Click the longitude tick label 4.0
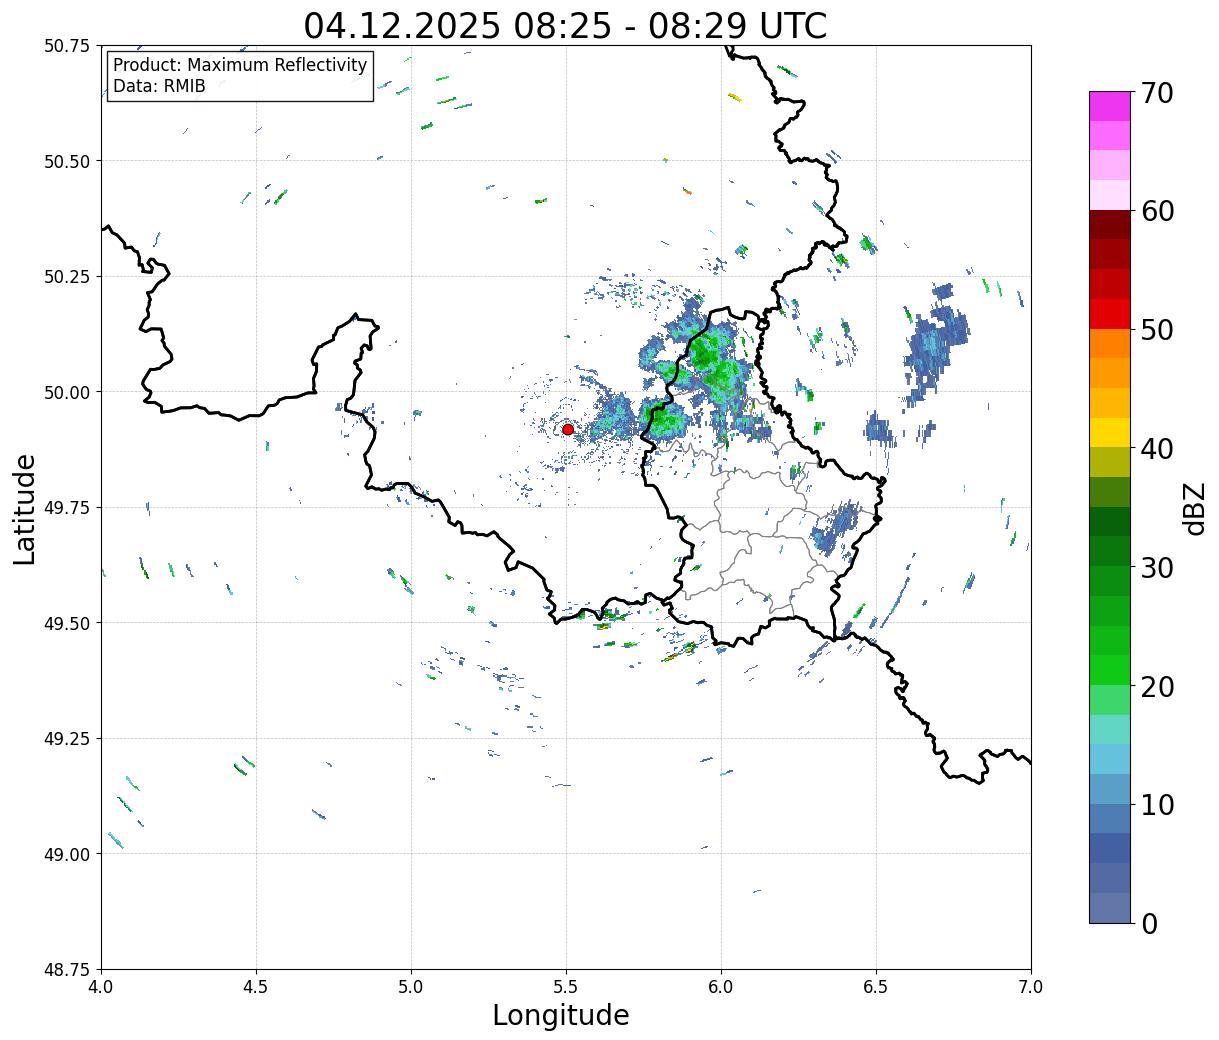 [x=101, y=987]
